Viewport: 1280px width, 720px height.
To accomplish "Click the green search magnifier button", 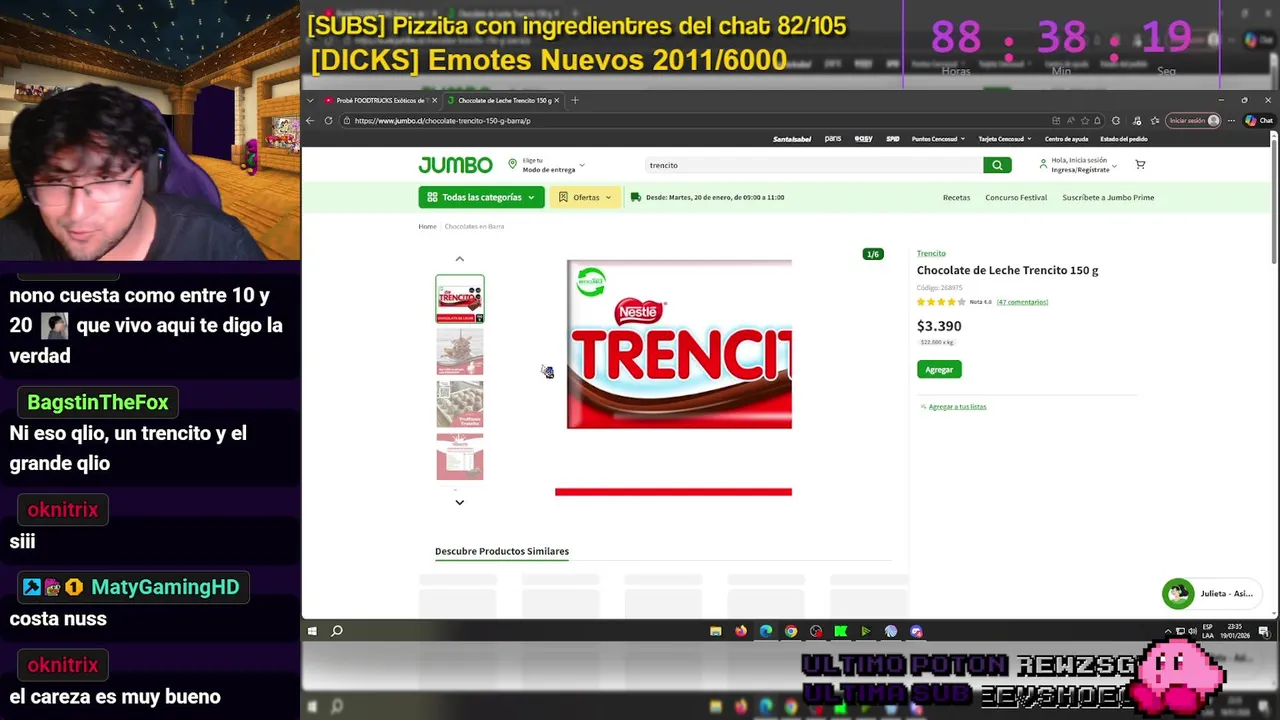I will (997, 165).
